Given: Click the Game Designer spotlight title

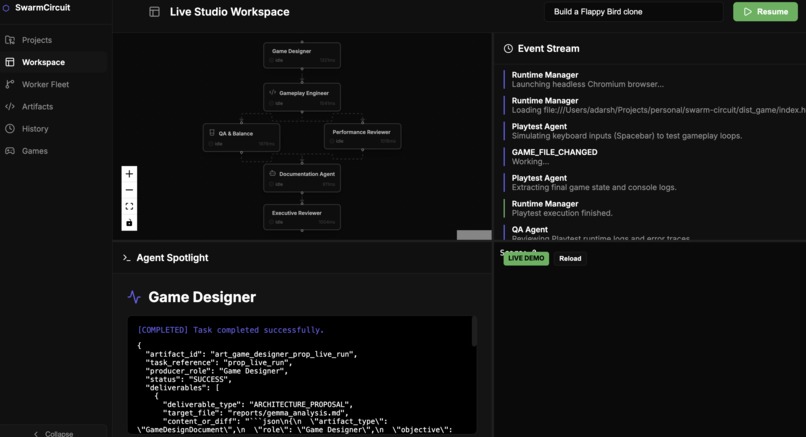Looking at the screenshot, I should tap(202, 297).
